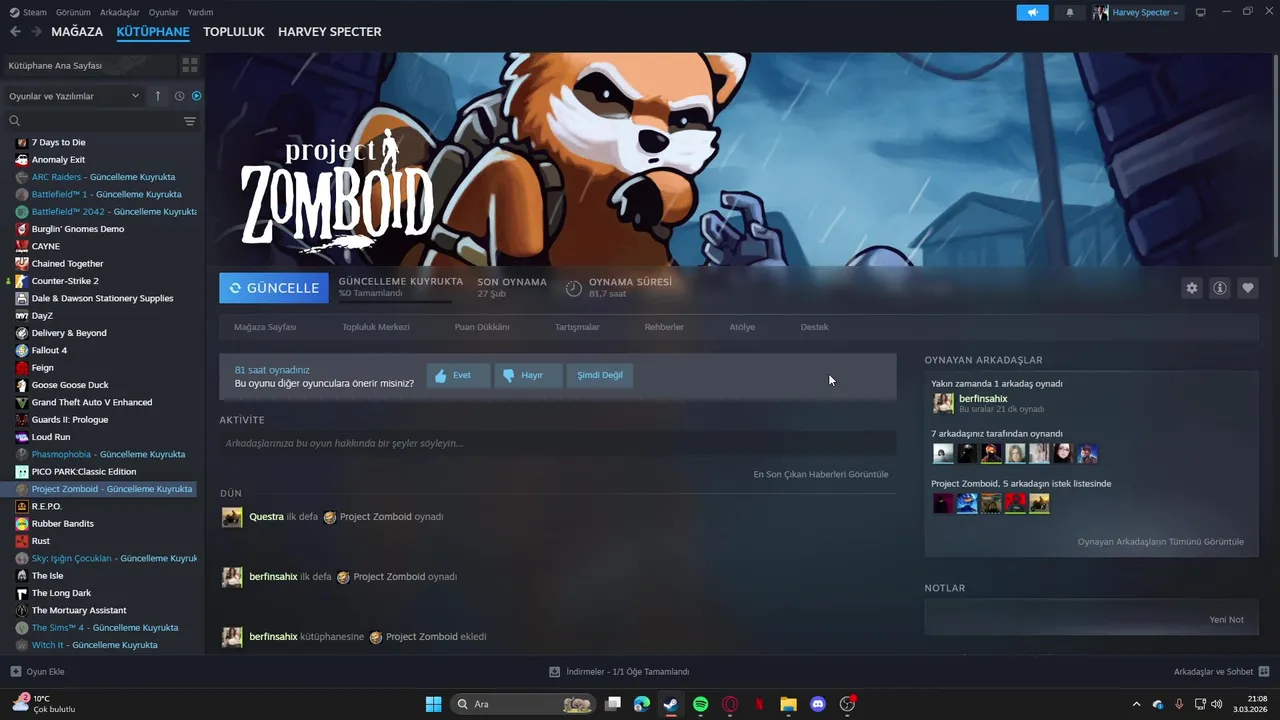
Task: Click berfinsahix name in Oynayan Arkadaşlar panel
Action: coord(983,399)
